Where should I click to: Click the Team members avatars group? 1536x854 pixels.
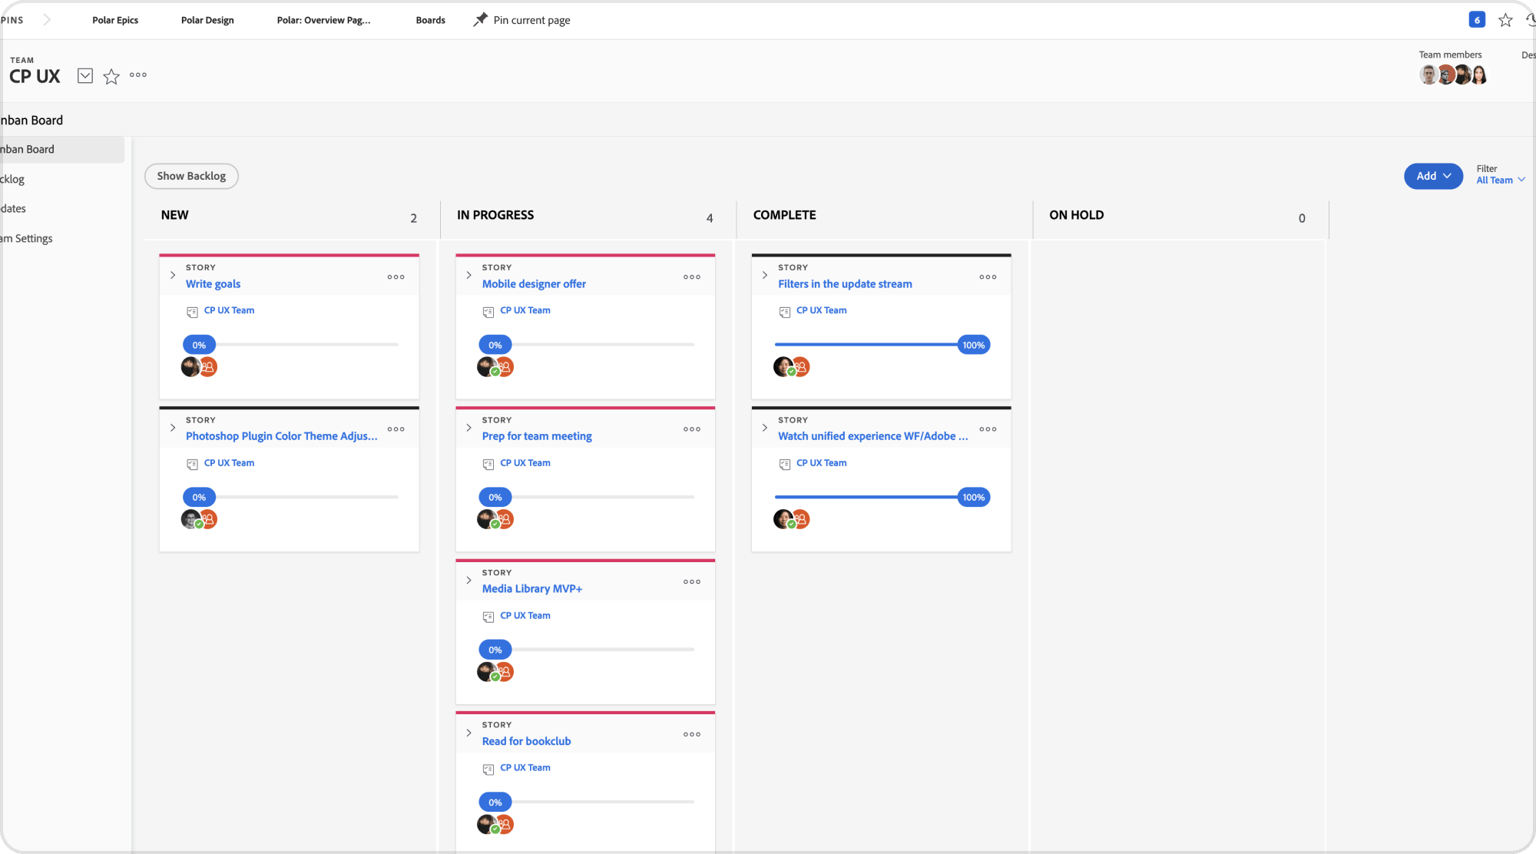click(x=1453, y=75)
